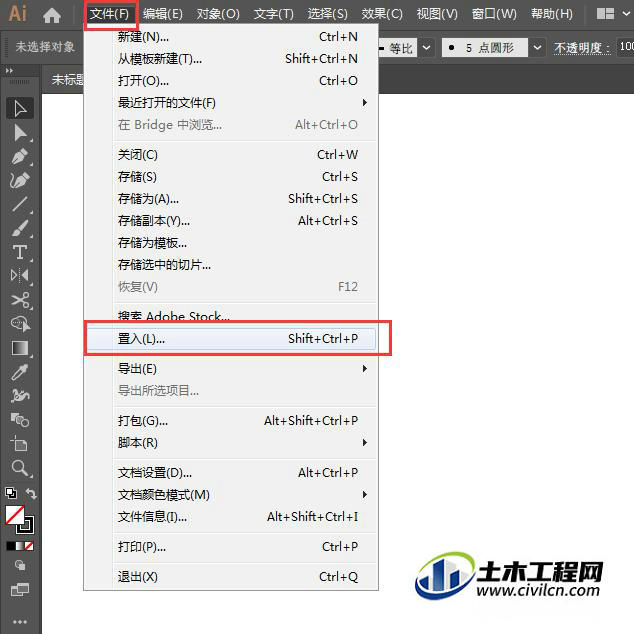The width and height of the screenshot is (634, 634).
Task: Select the Artboard tool
Action: pos(20,444)
